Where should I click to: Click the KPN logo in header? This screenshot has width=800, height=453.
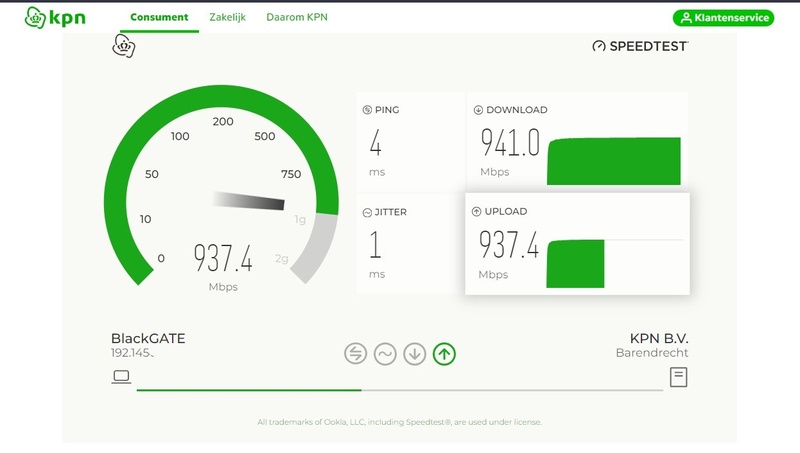pos(55,17)
